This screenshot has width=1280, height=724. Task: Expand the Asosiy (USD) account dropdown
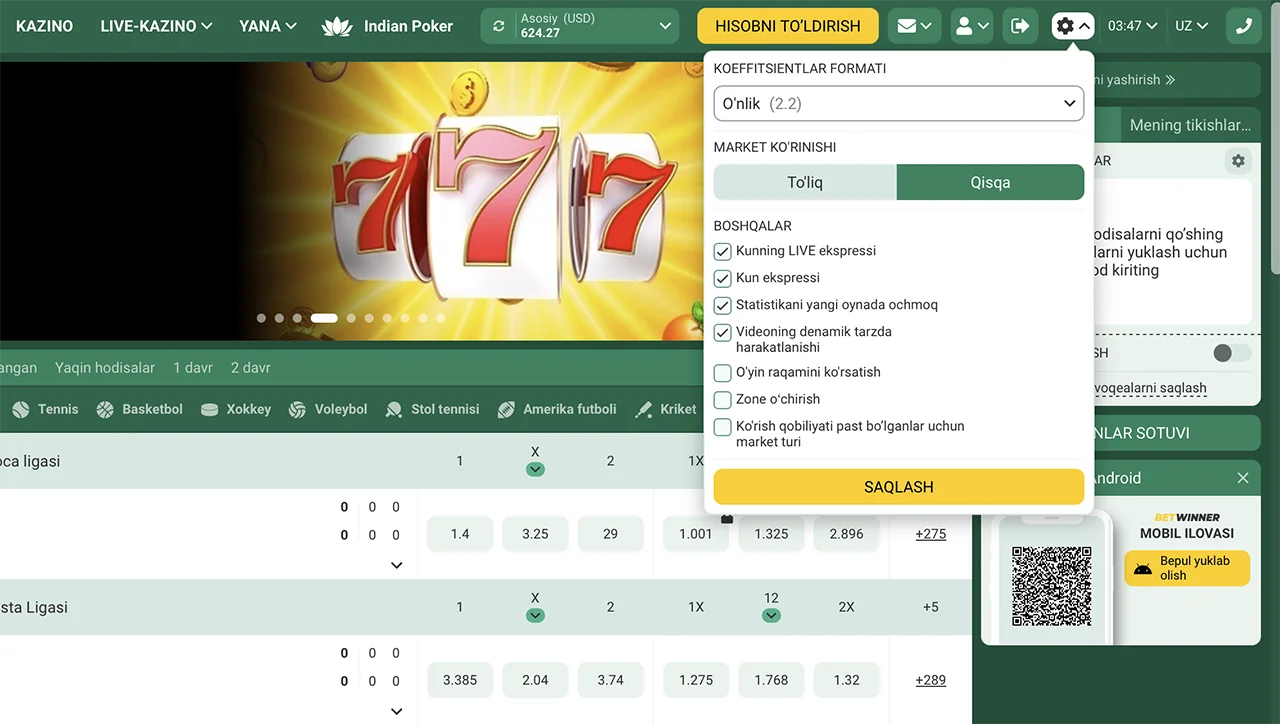665,26
